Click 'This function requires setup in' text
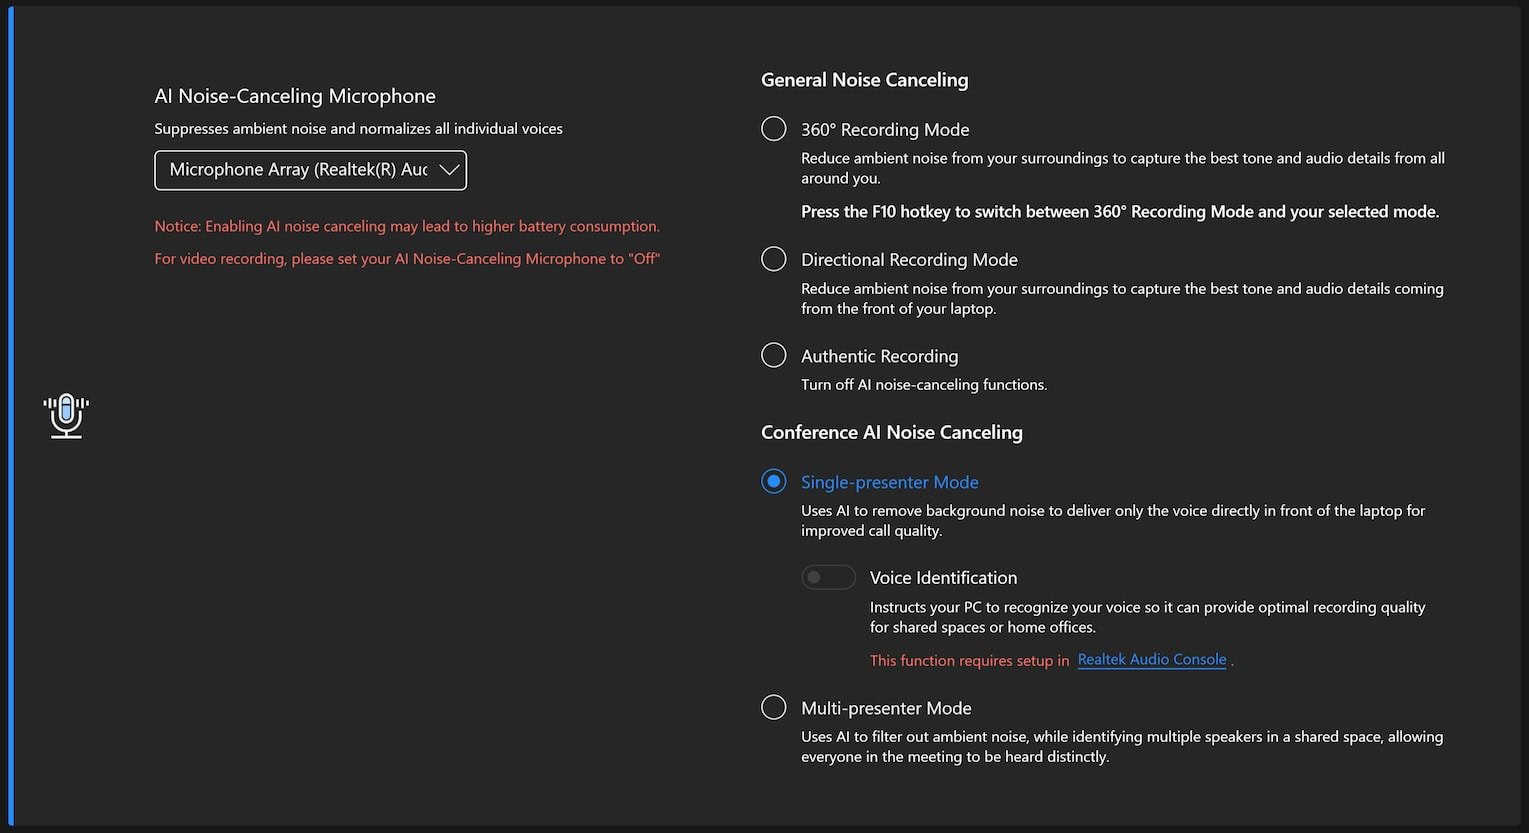 coord(969,660)
